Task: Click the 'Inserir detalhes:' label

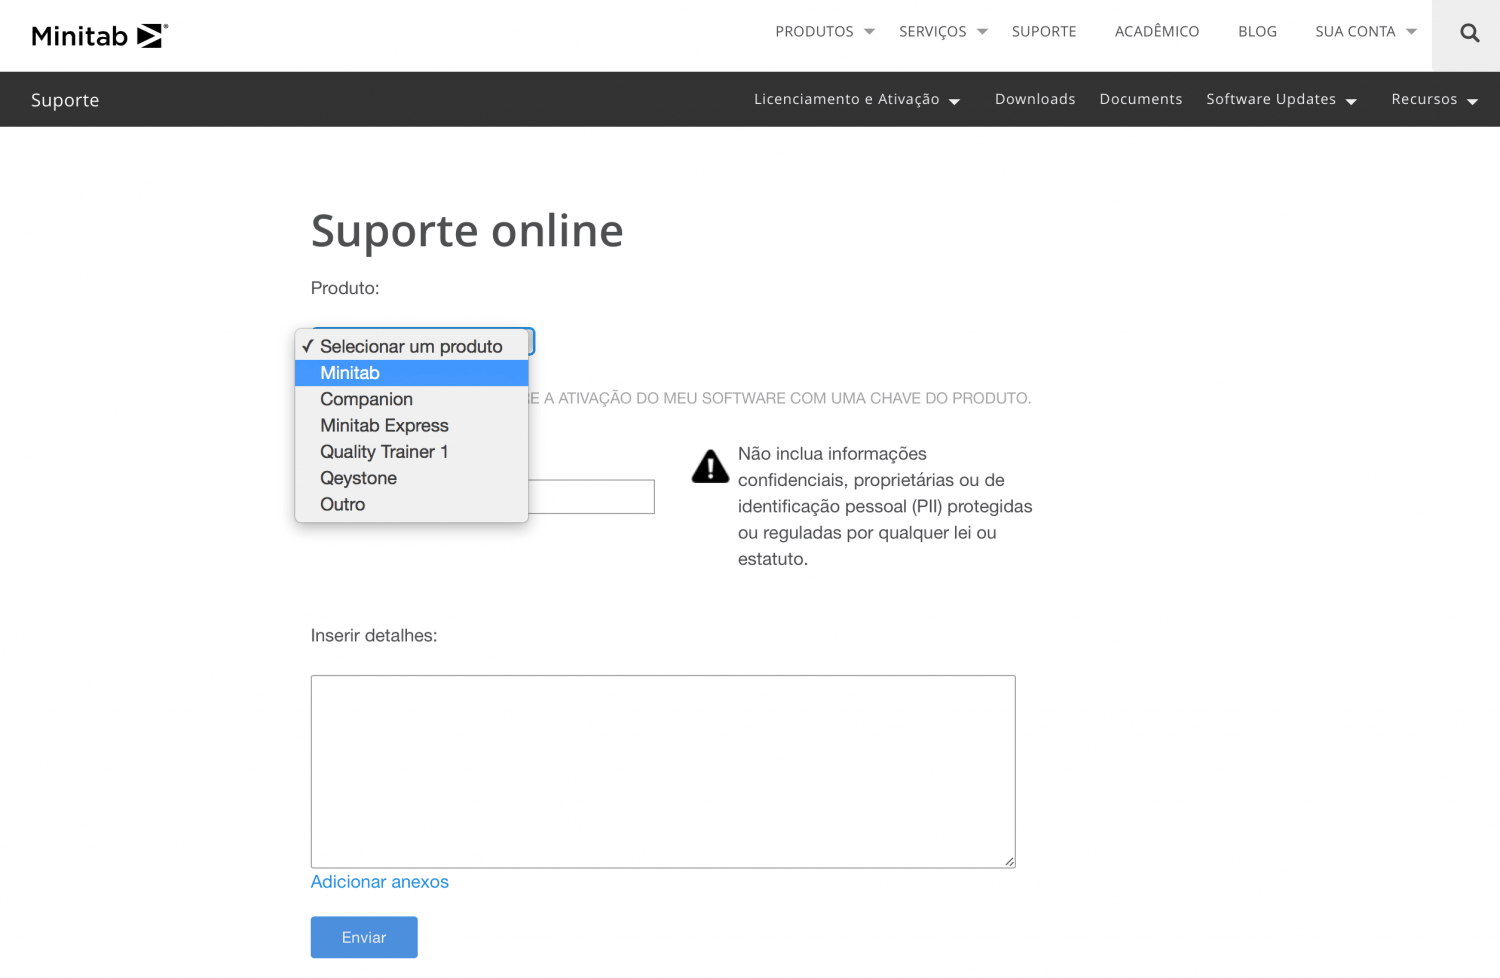Action: pyautogui.click(x=374, y=636)
